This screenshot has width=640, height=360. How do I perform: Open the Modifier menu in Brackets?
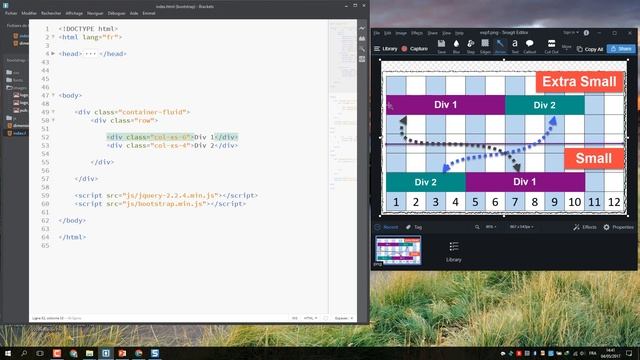click(x=29, y=13)
